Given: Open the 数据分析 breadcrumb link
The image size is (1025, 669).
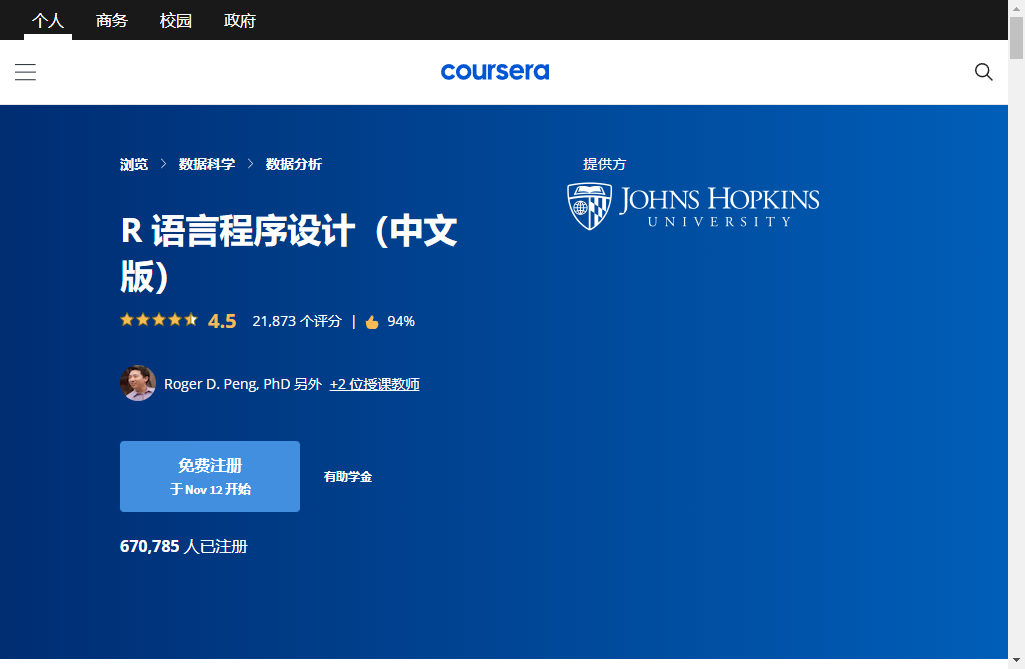Looking at the screenshot, I should coord(294,164).
